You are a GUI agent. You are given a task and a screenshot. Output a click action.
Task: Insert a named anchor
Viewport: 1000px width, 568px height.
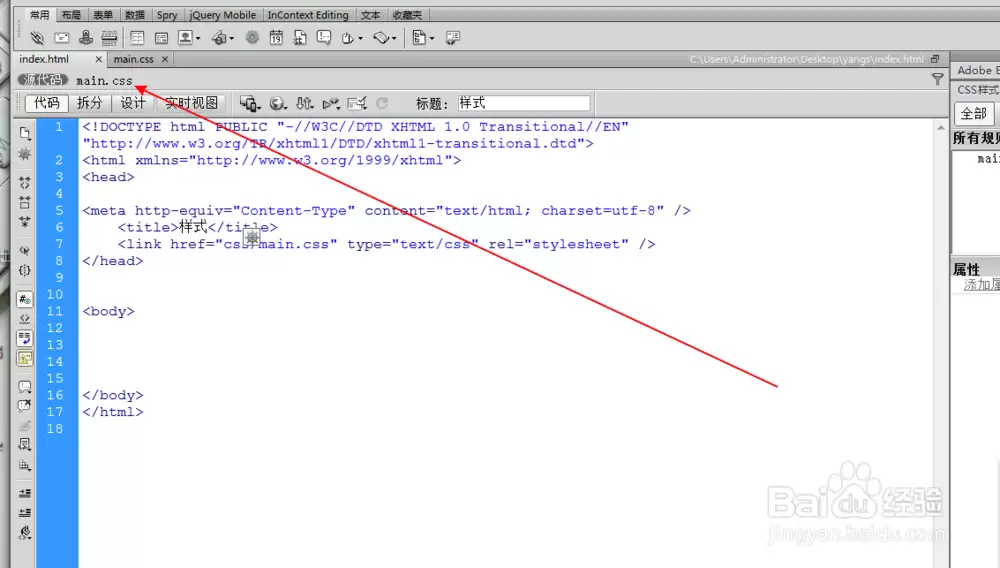point(85,38)
